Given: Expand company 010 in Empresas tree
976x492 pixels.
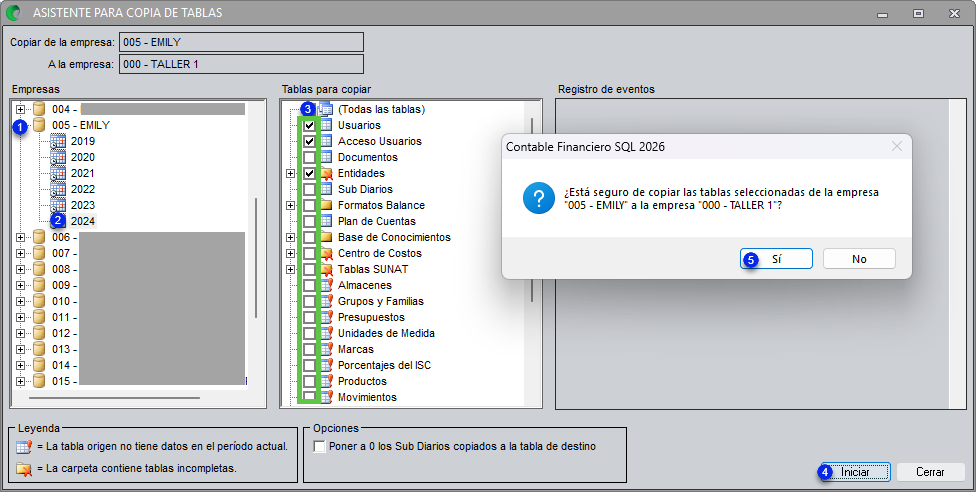Looking at the screenshot, I should point(21,301).
